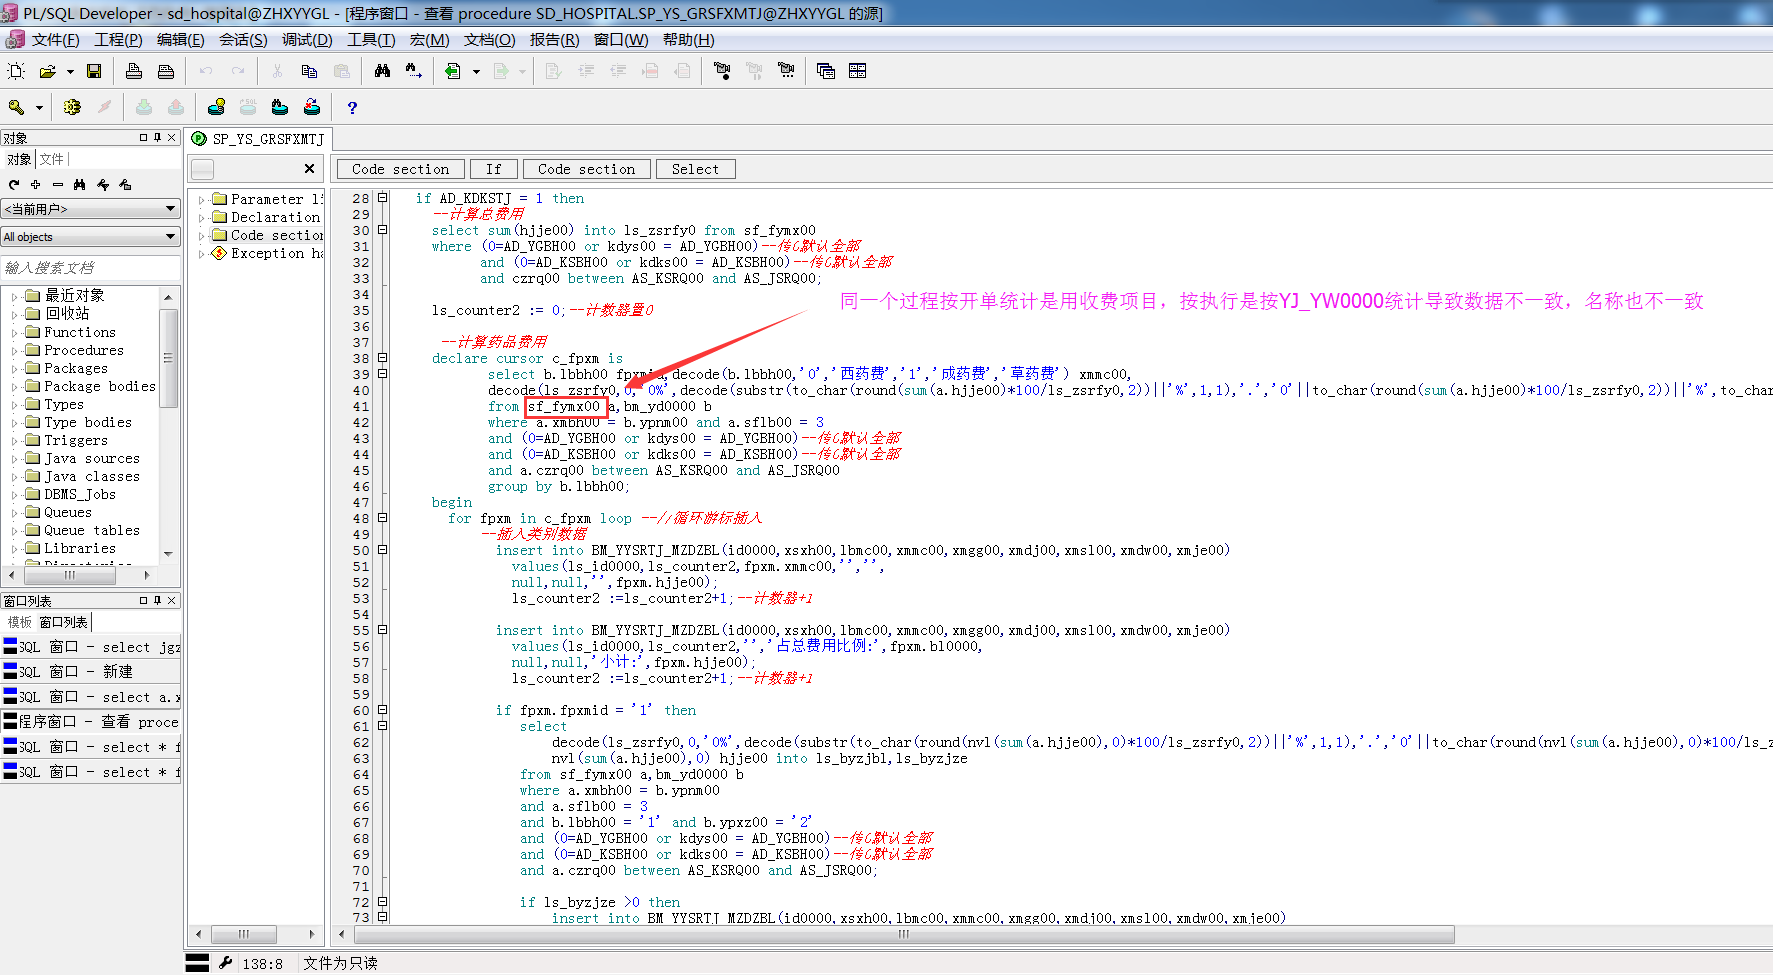Click the Log on key icon
Viewport: 1773px width, 975px height.
click(17, 107)
